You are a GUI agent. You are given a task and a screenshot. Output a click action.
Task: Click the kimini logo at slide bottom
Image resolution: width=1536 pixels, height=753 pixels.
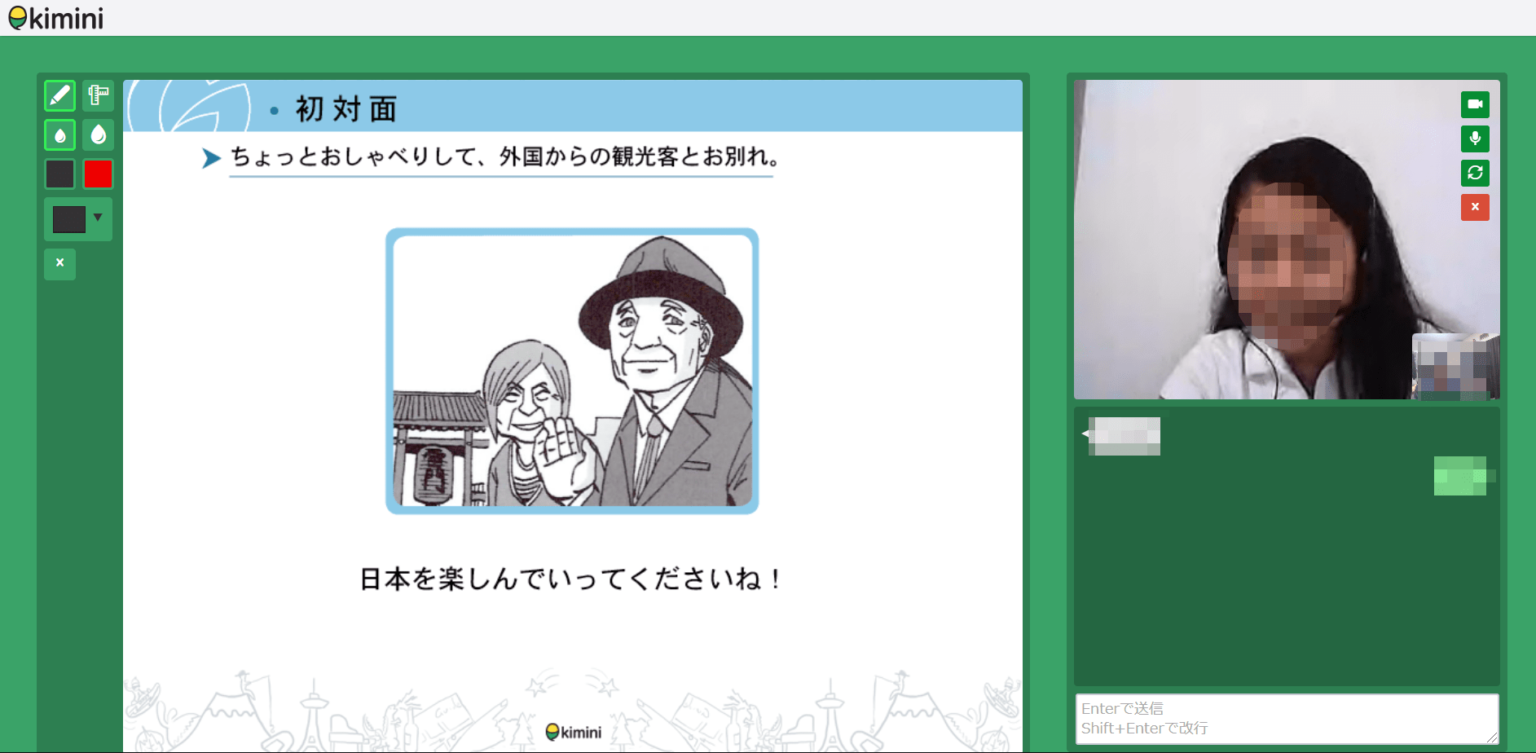[x=573, y=732]
